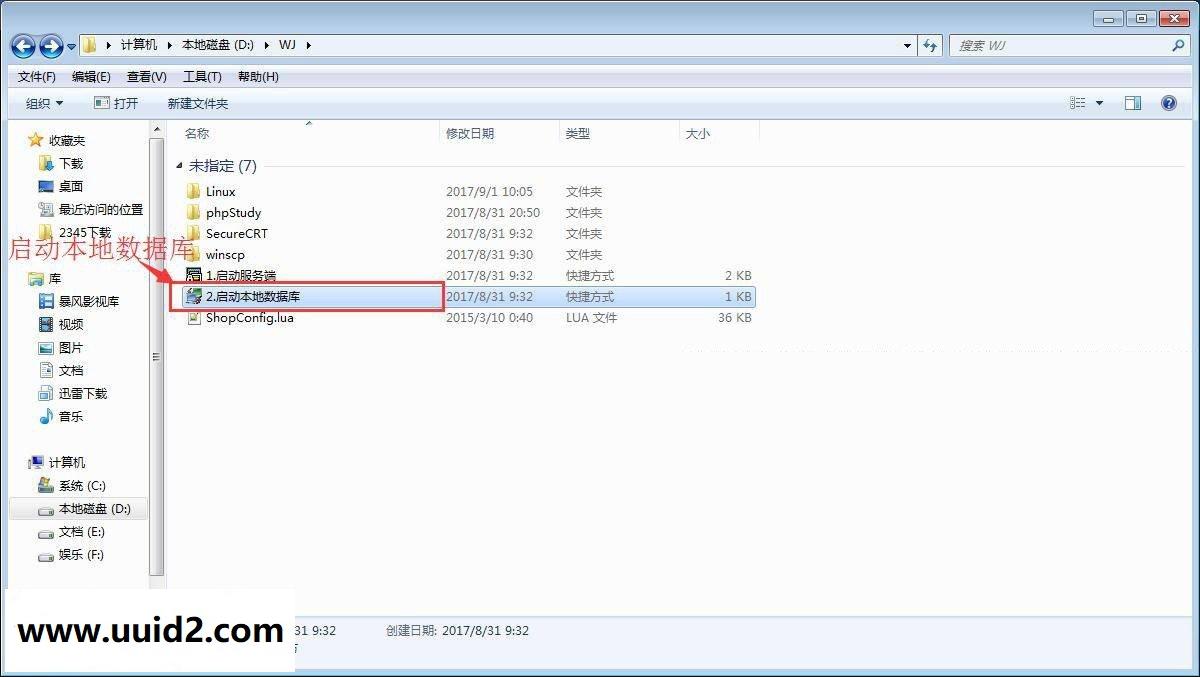Open the Linux folder
The image size is (1200, 677).
coord(222,191)
